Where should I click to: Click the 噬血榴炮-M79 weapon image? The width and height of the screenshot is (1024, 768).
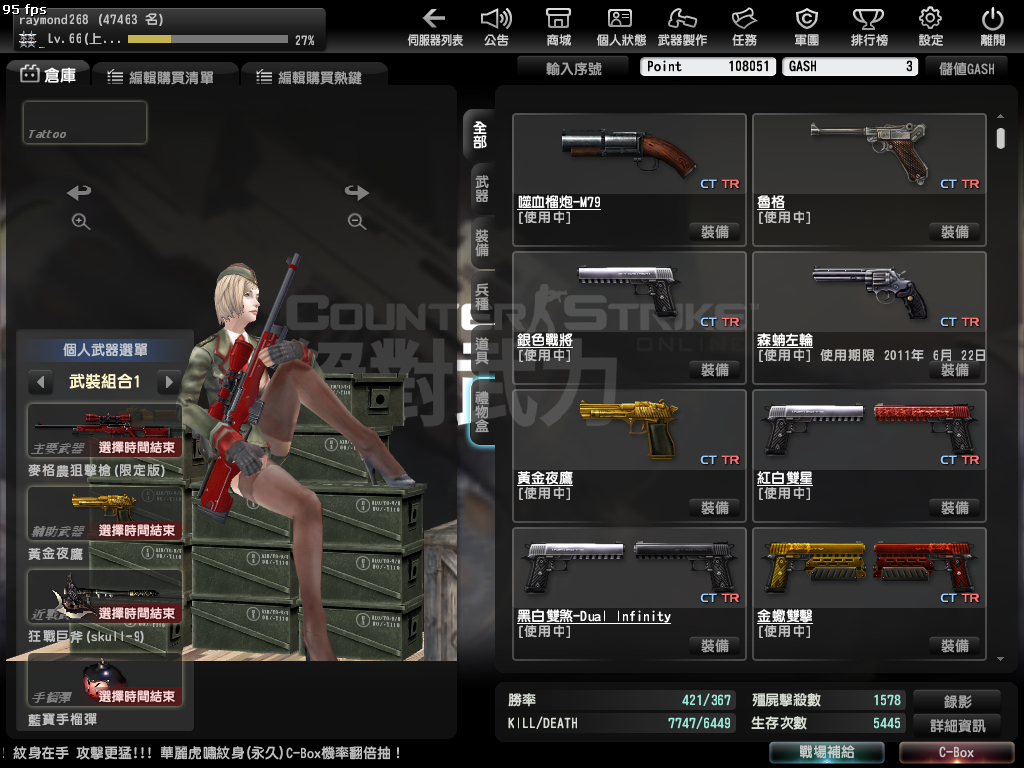[x=629, y=153]
